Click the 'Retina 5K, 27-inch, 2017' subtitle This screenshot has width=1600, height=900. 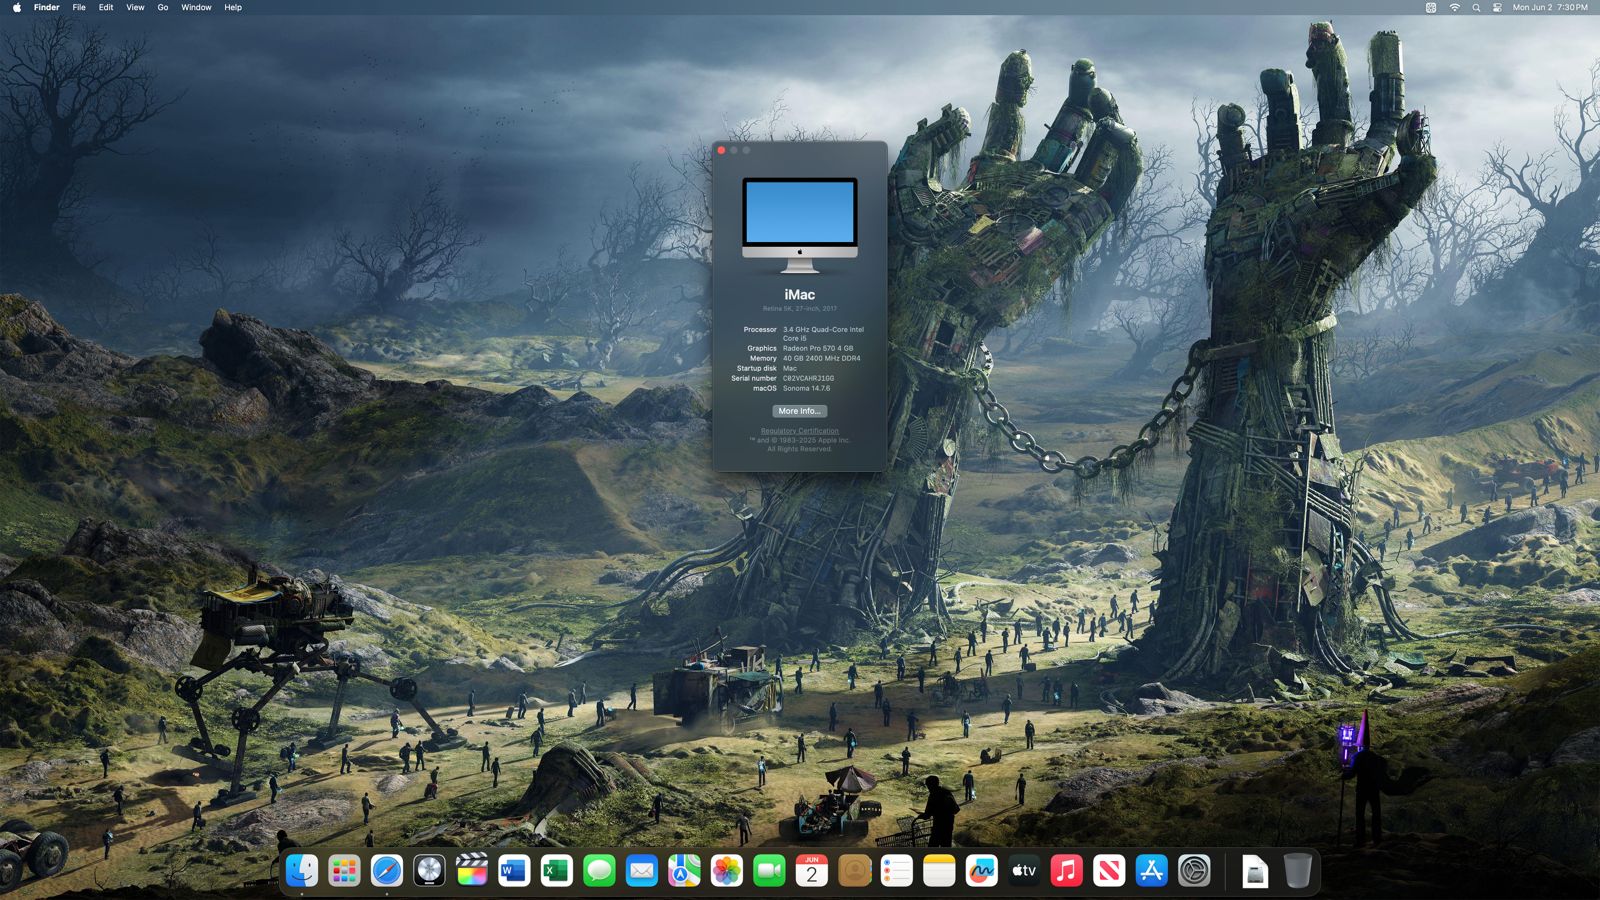point(800,309)
